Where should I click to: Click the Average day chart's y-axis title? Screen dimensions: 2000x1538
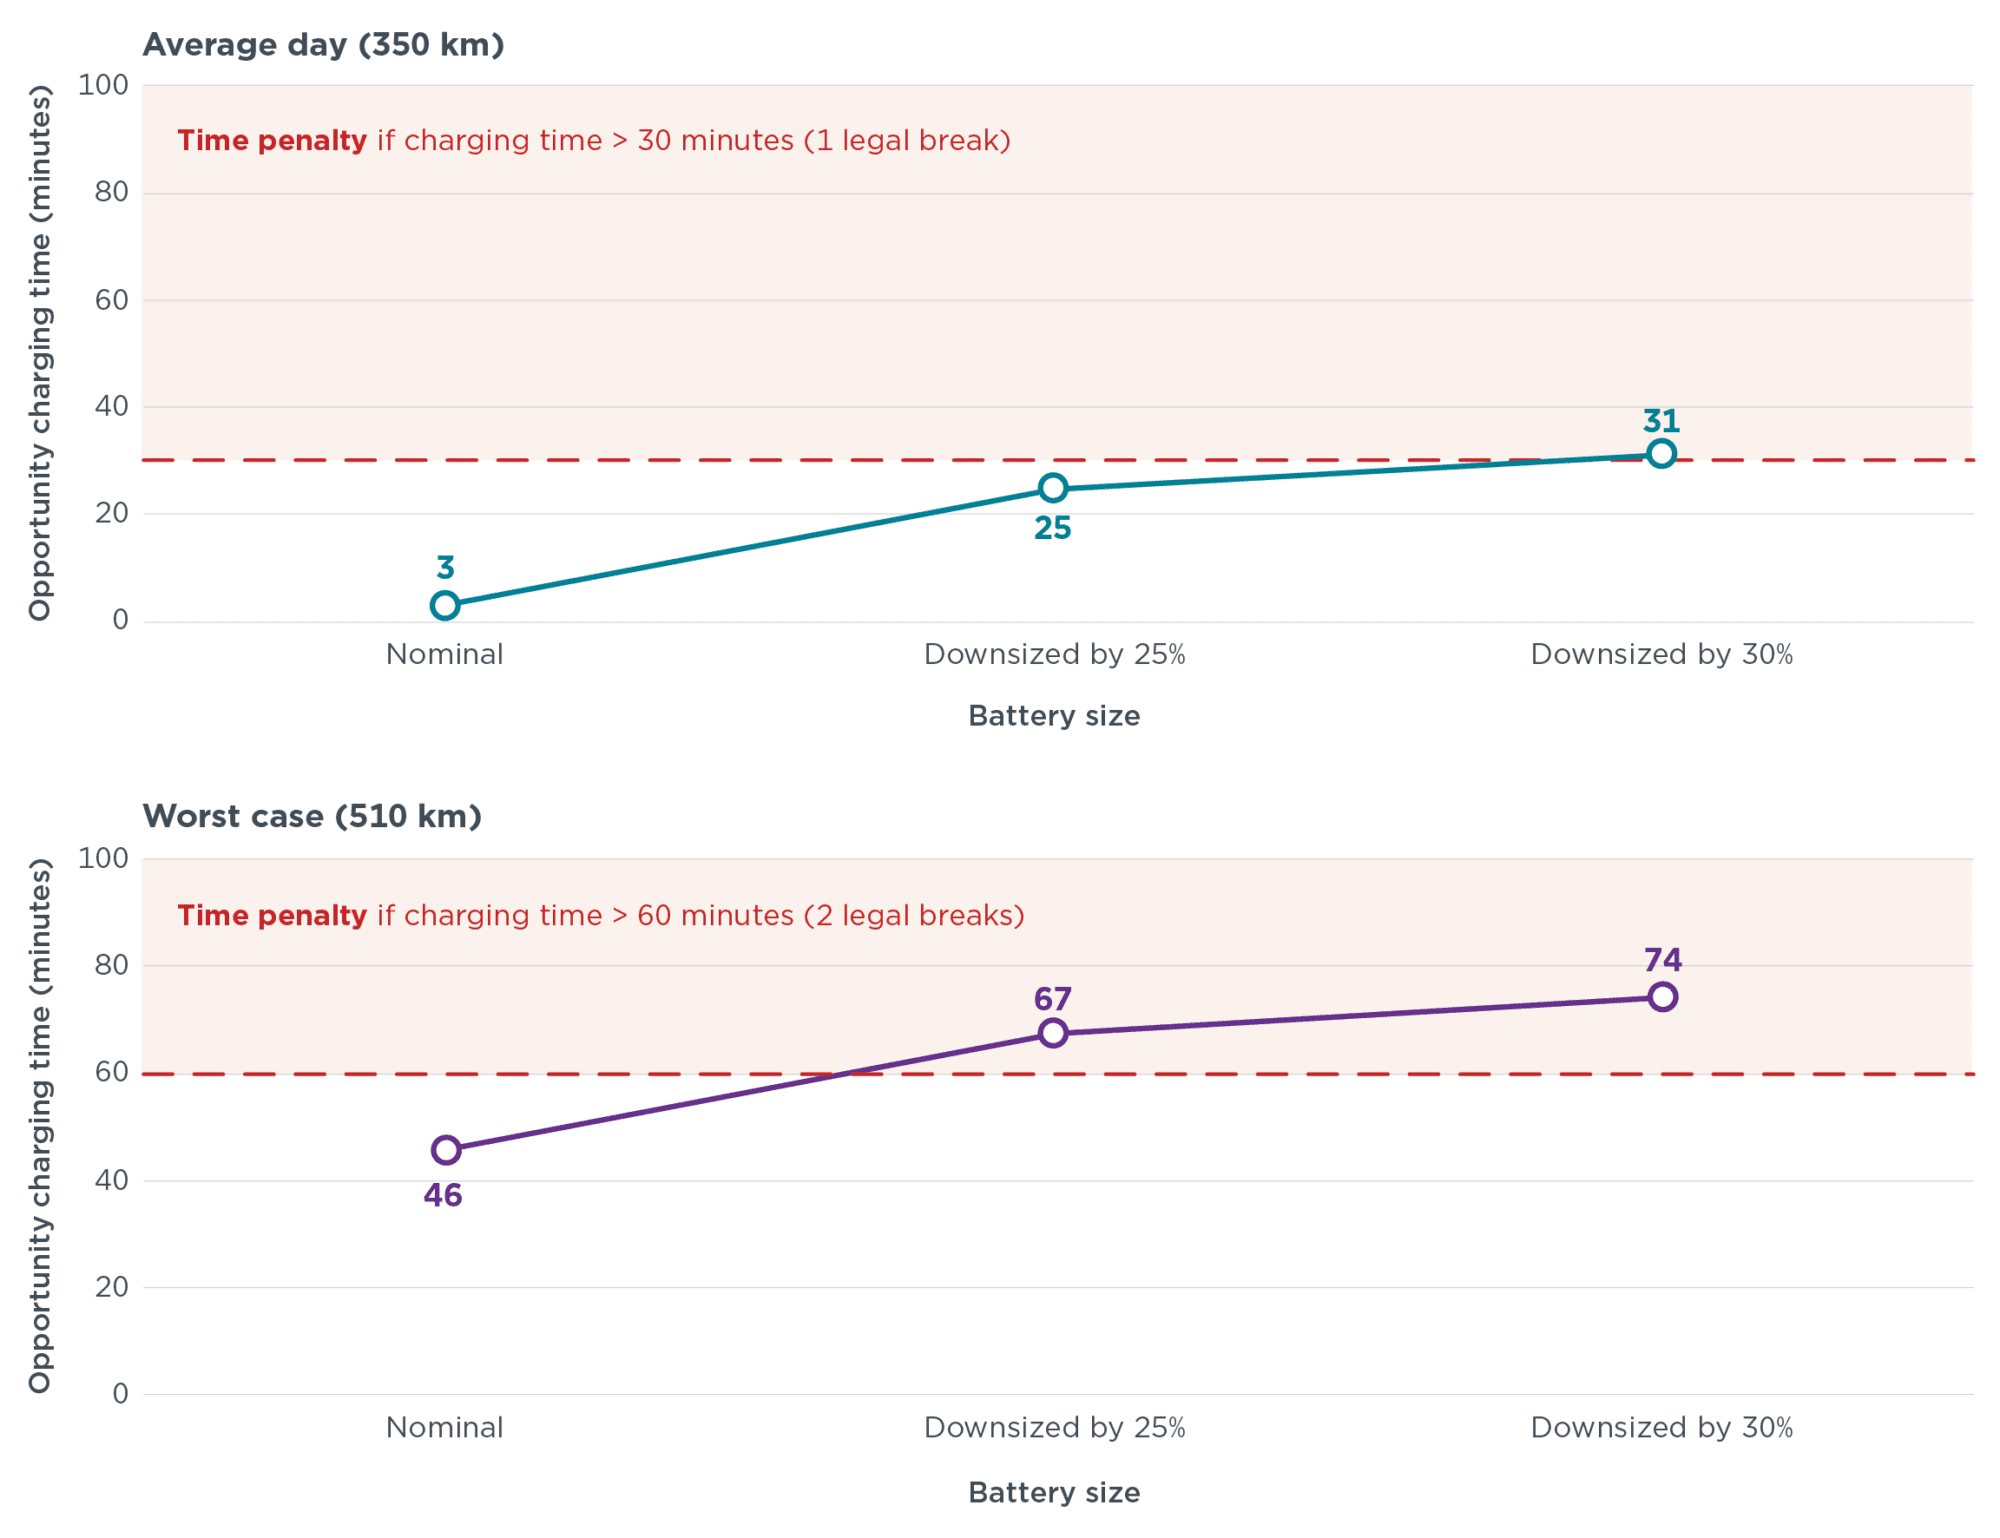(x=39, y=352)
